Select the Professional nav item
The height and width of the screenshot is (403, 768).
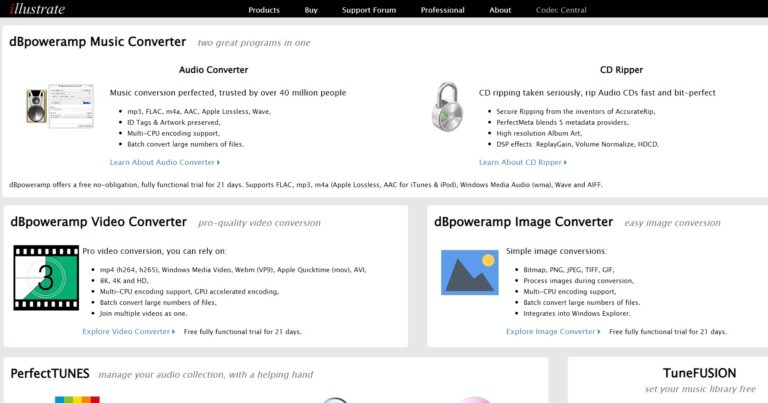(442, 10)
